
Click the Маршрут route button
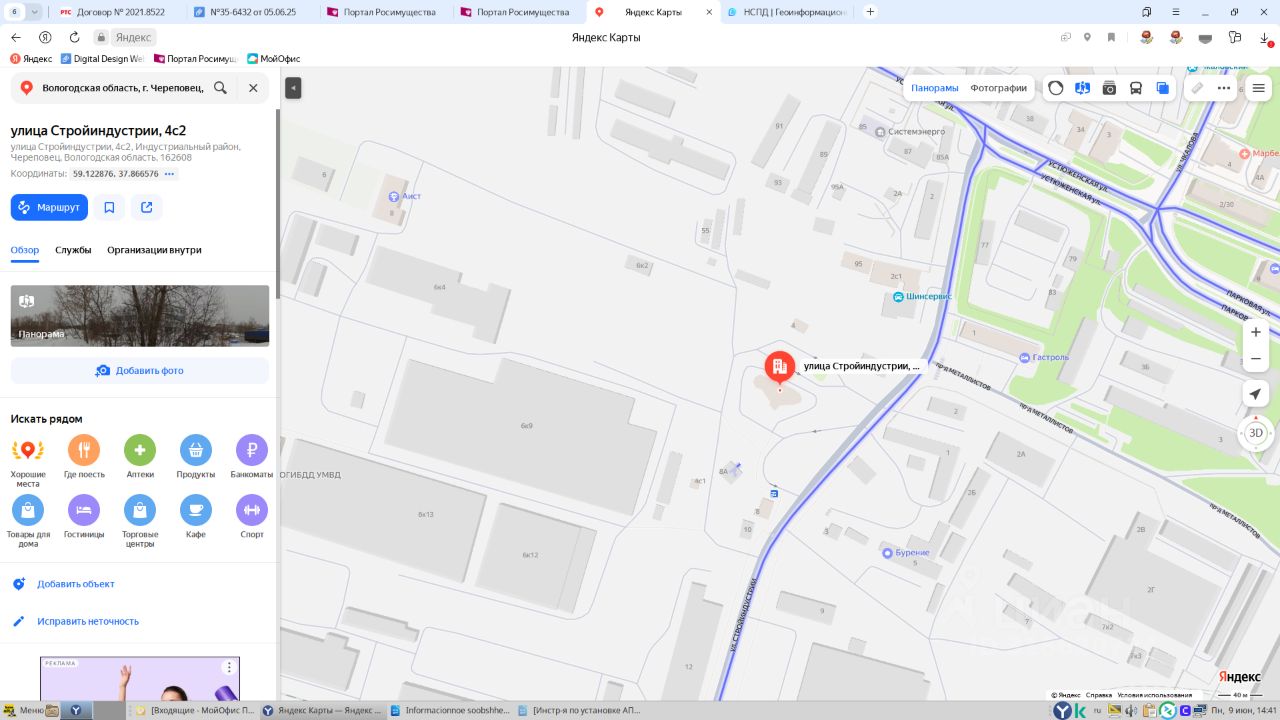pyautogui.click(x=49, y=207)
